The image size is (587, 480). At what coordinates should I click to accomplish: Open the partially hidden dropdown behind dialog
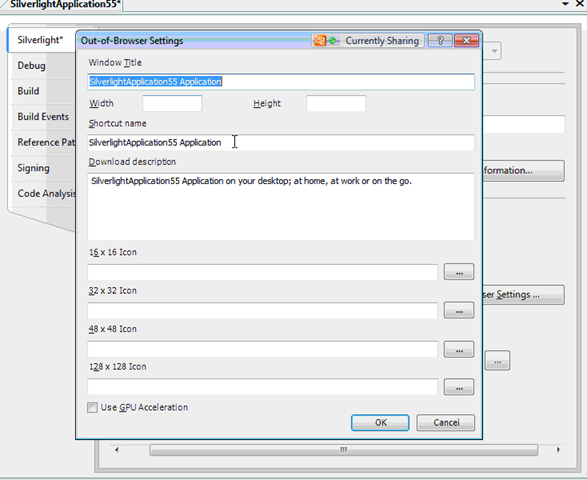[493, 51]
